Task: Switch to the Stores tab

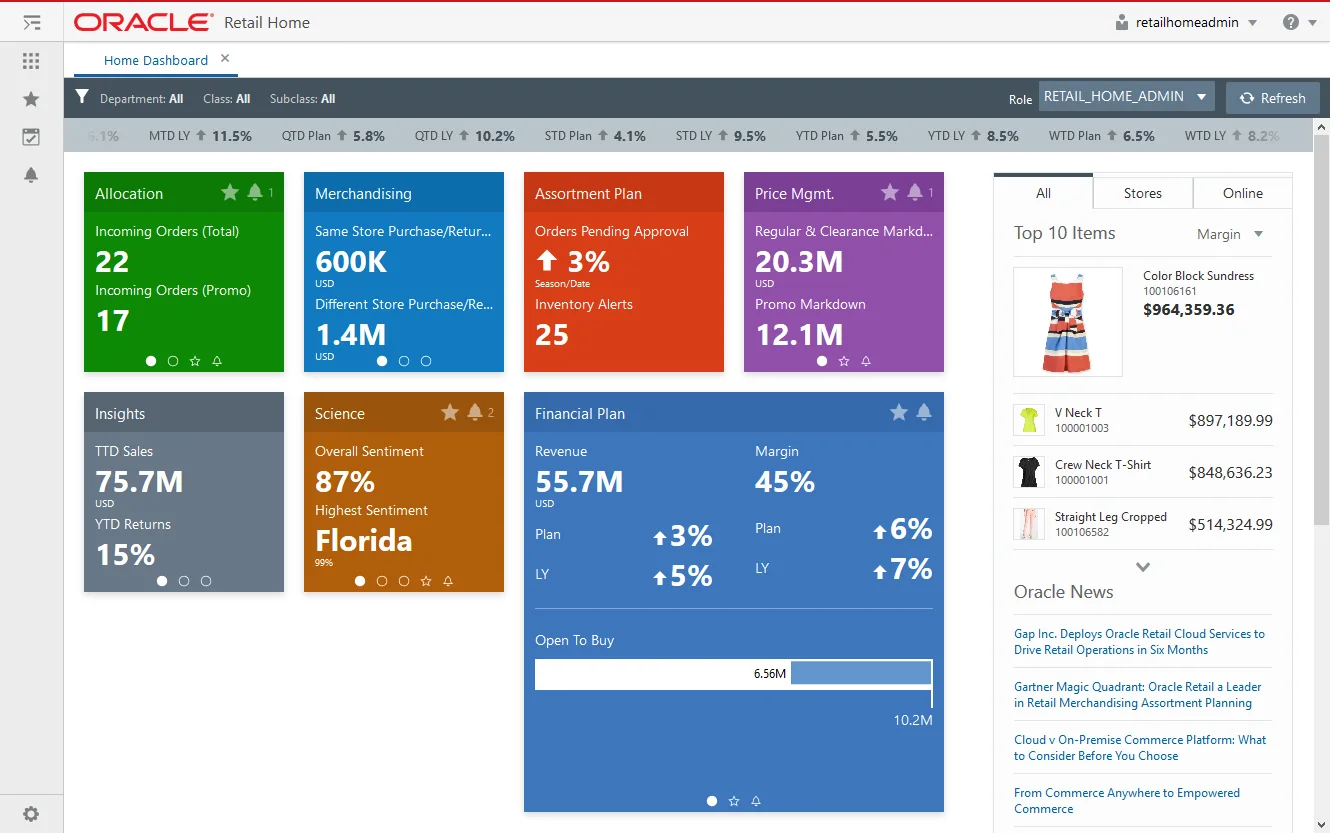Action: click(1142, 193)
